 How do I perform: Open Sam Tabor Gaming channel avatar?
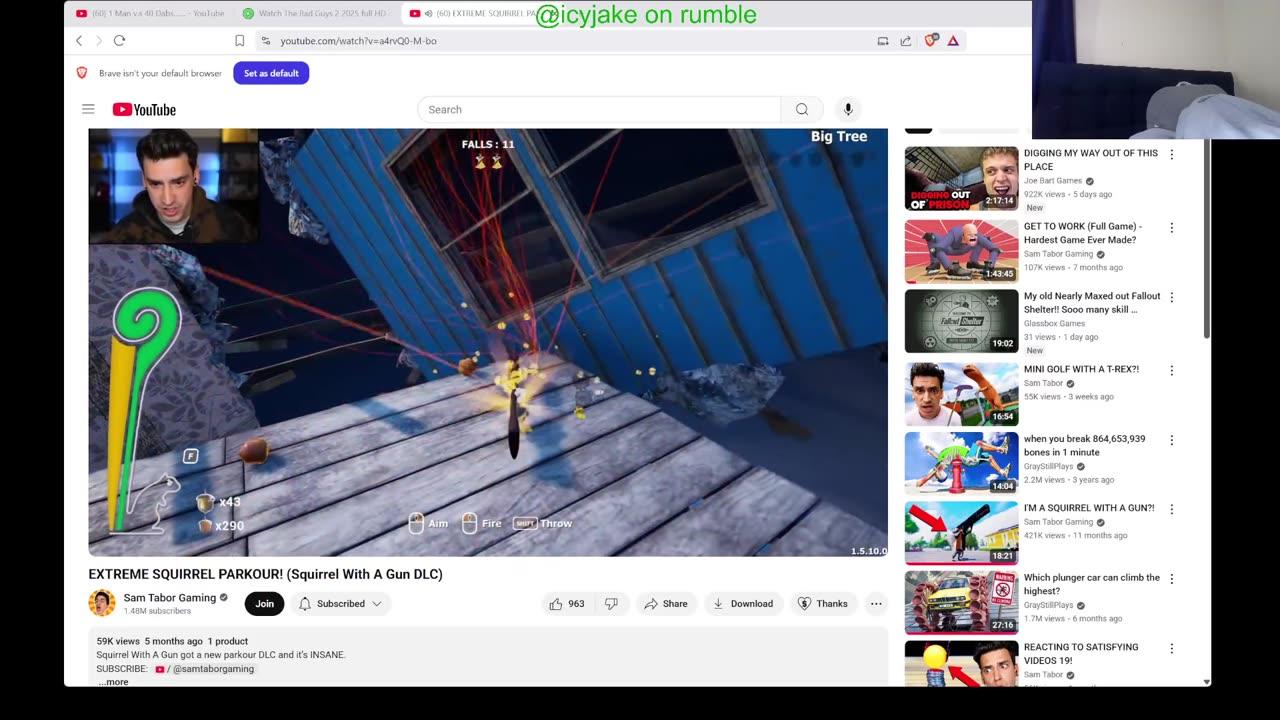102,603
